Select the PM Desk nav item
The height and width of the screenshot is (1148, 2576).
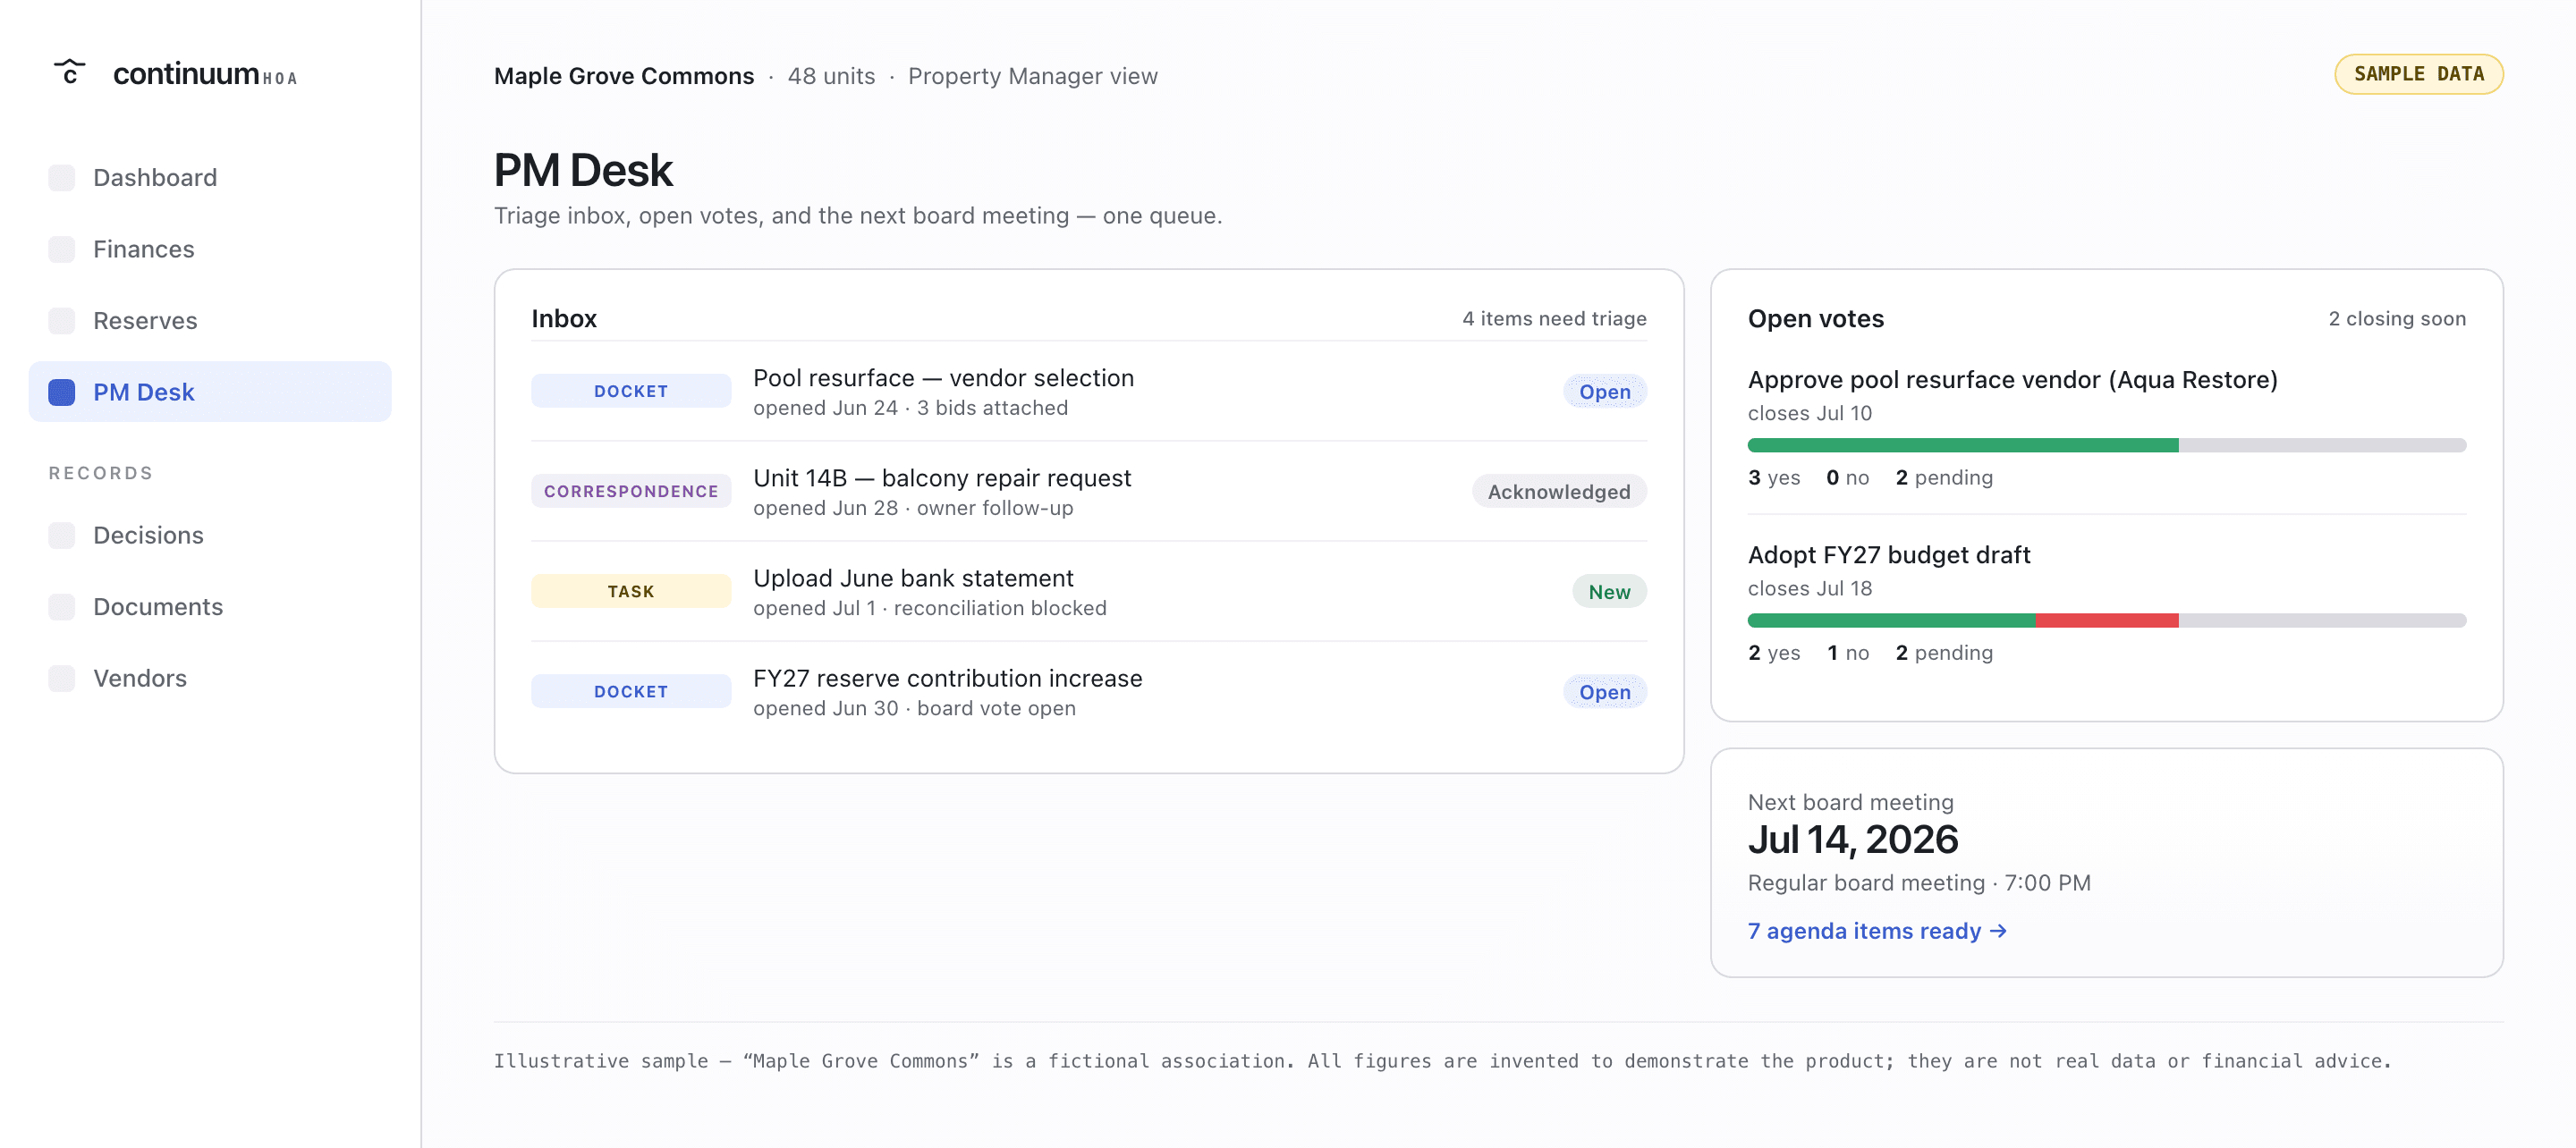pyautogui.click(x=210, y=392)
